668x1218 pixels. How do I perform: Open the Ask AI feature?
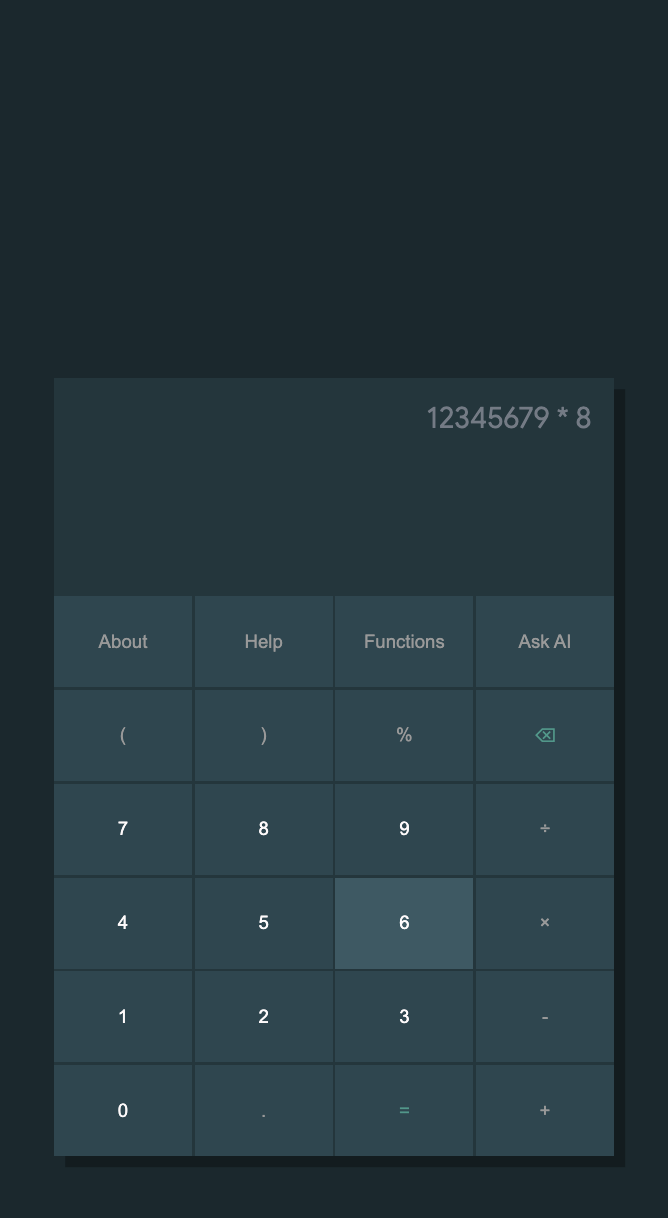click(544, 642)
